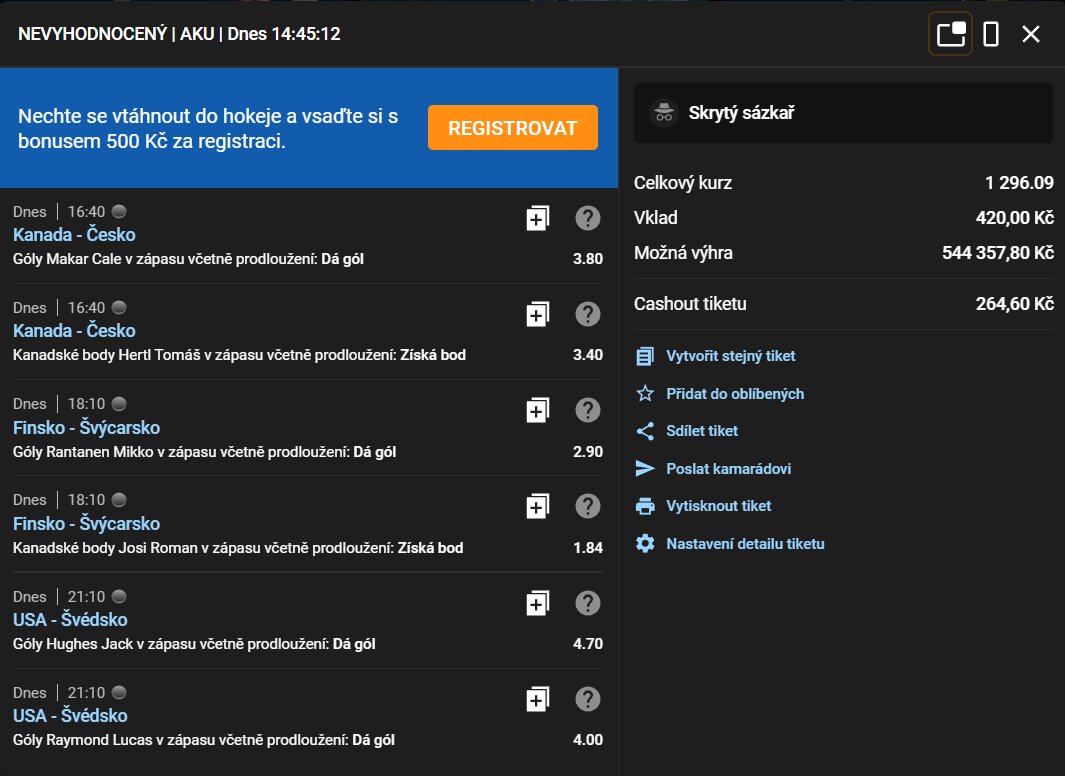Click the star favorites icon

point(645,393)
